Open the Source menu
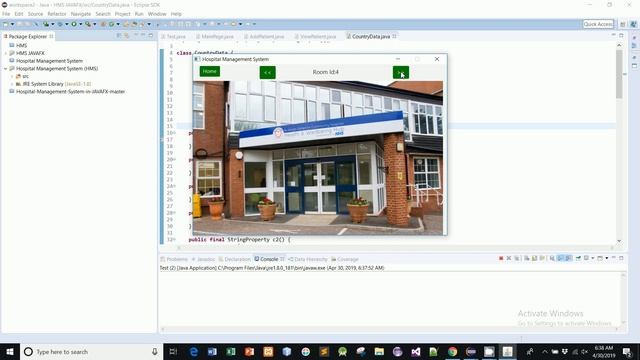This screenshot has width=640, height=360. (35, 14)
